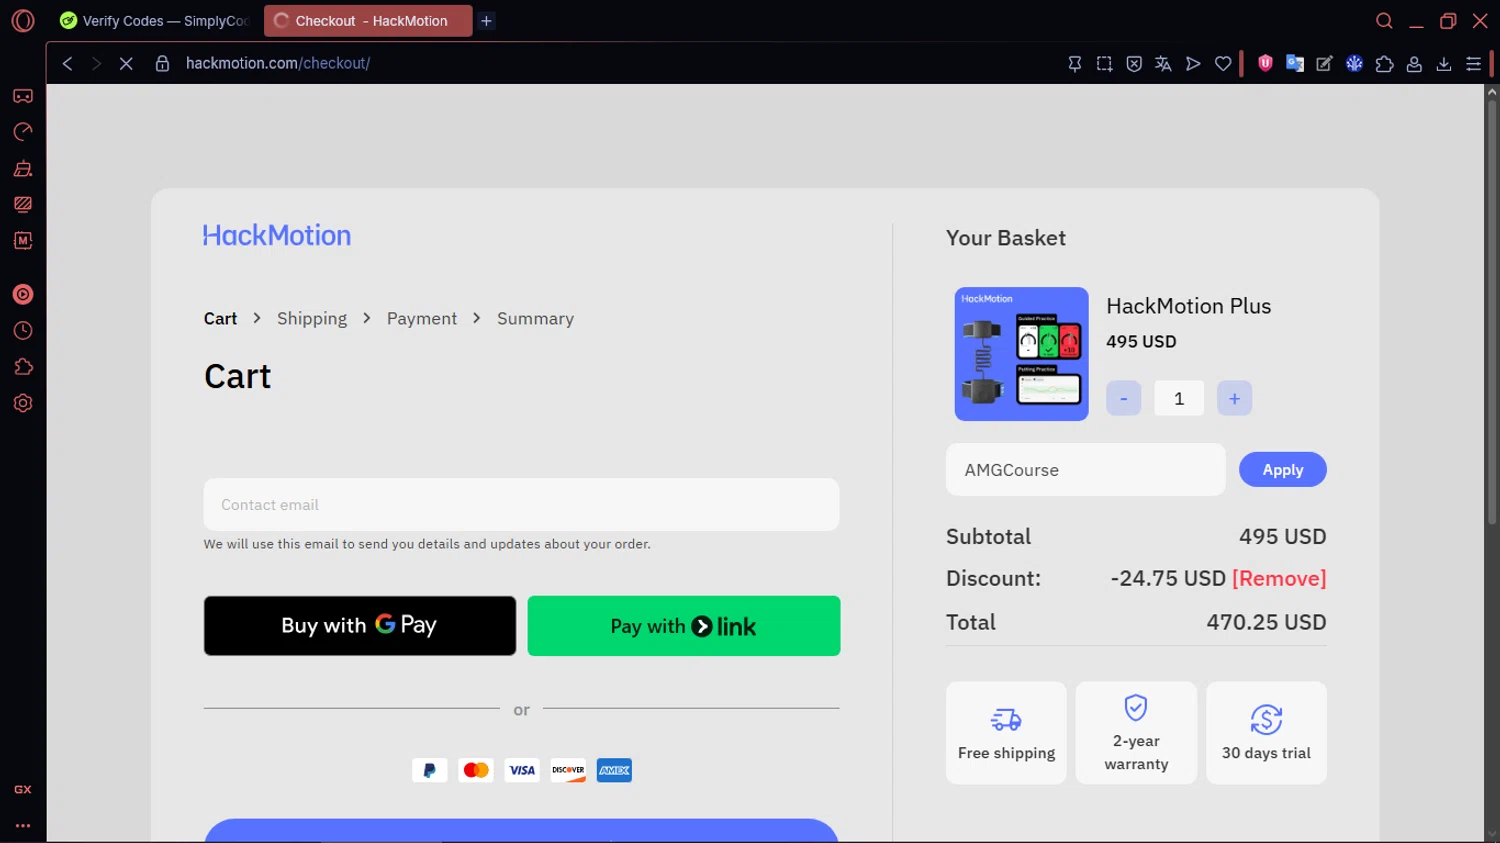Click the Total 470.25 USD amount
Image resolution: width=1500 pixels, height=843 pixels.
[x=1266, y=622]
